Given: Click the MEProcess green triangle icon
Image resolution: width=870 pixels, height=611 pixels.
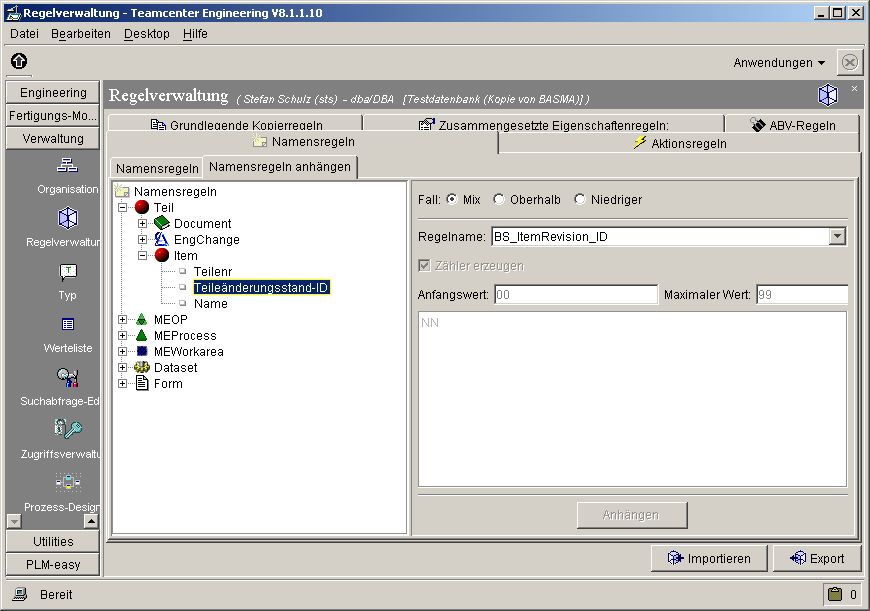Looking at the screenshot, I should [x=141, y=335].
